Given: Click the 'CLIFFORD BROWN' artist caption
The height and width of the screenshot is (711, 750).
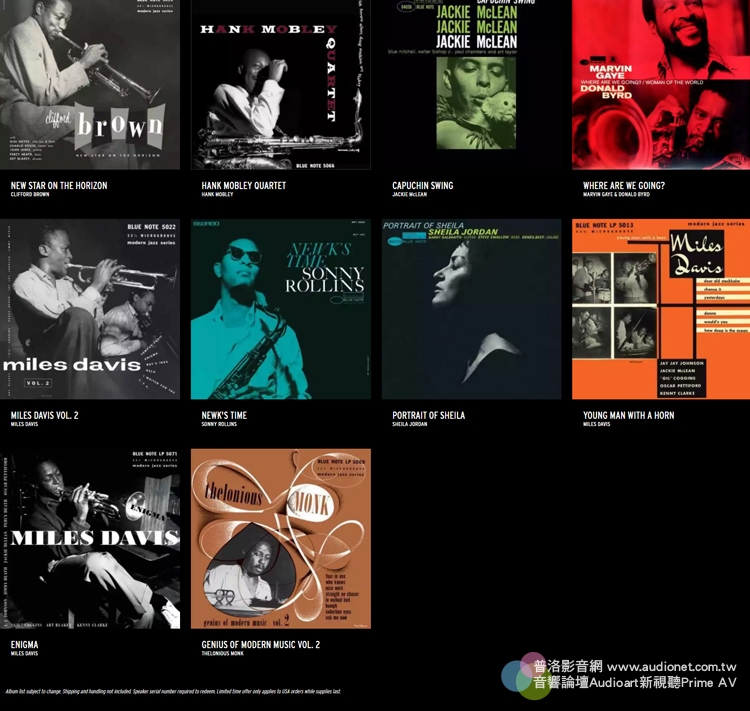Looking at the screenshot, I should pyautogui.click(x=30, y=194).
